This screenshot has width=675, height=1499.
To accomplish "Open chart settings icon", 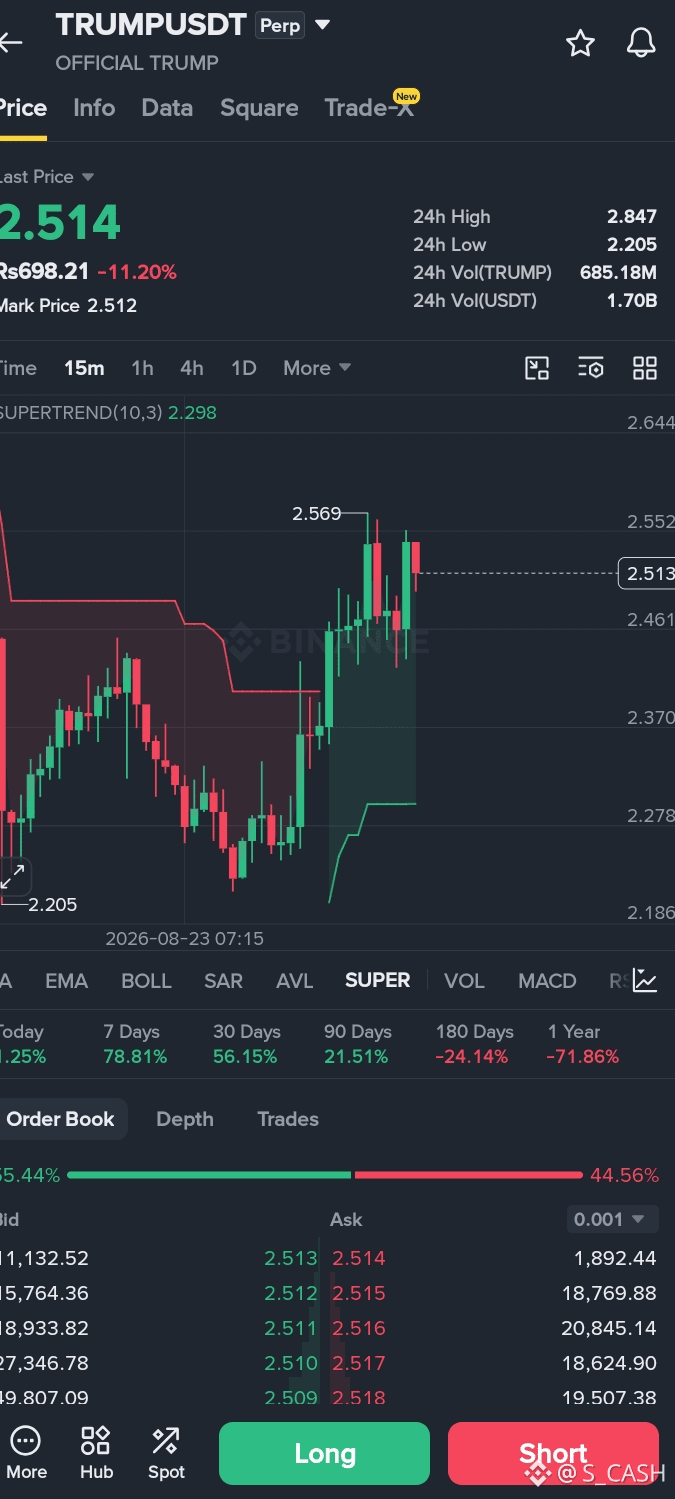I will 591,368.
